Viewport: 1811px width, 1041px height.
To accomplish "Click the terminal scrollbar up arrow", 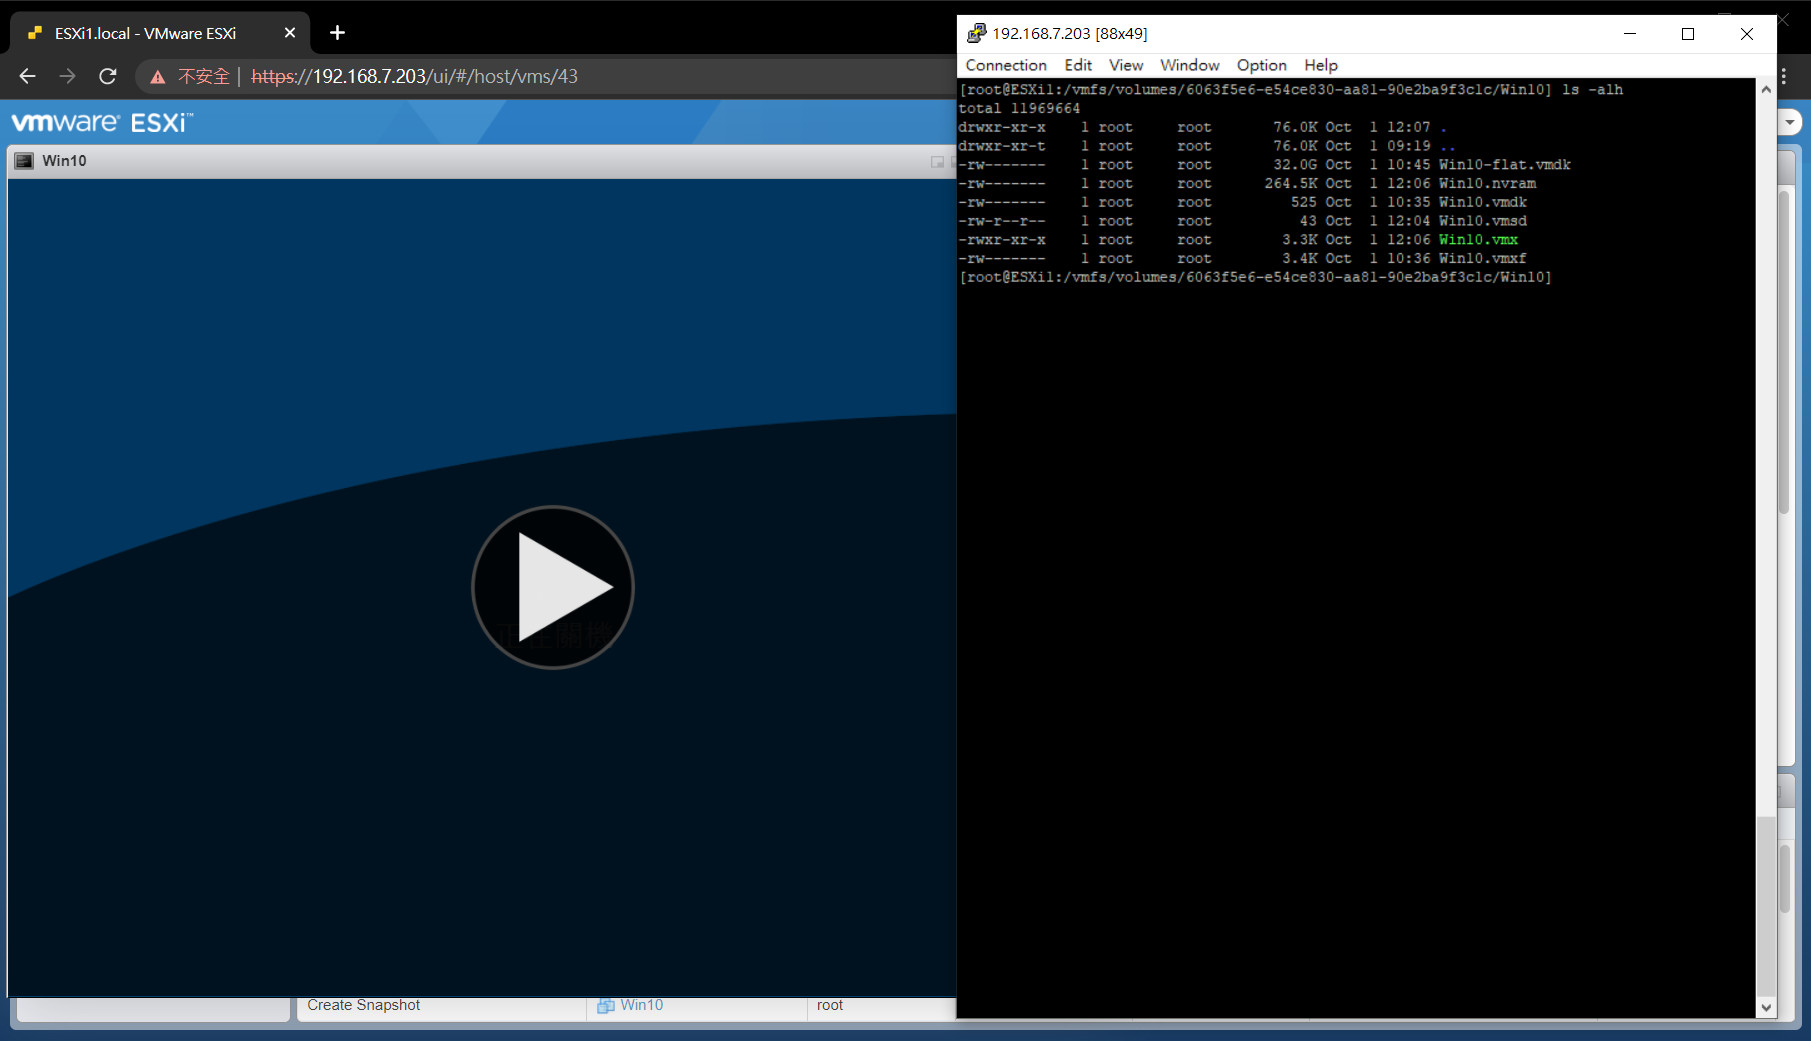I will (x=1766, y=90).
